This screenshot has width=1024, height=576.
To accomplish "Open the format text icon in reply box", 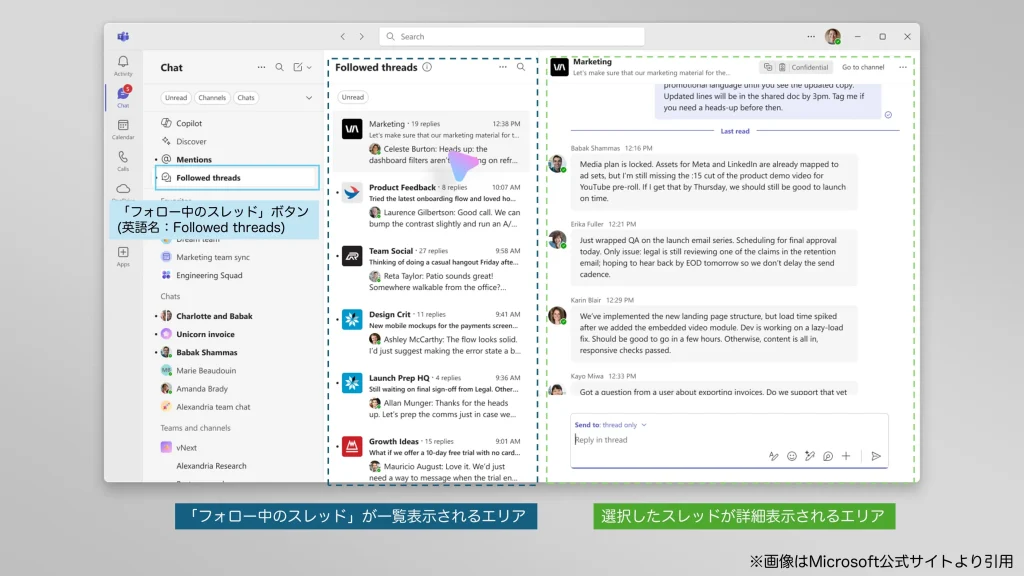I will pyautogui.click(x=773, y=456).
